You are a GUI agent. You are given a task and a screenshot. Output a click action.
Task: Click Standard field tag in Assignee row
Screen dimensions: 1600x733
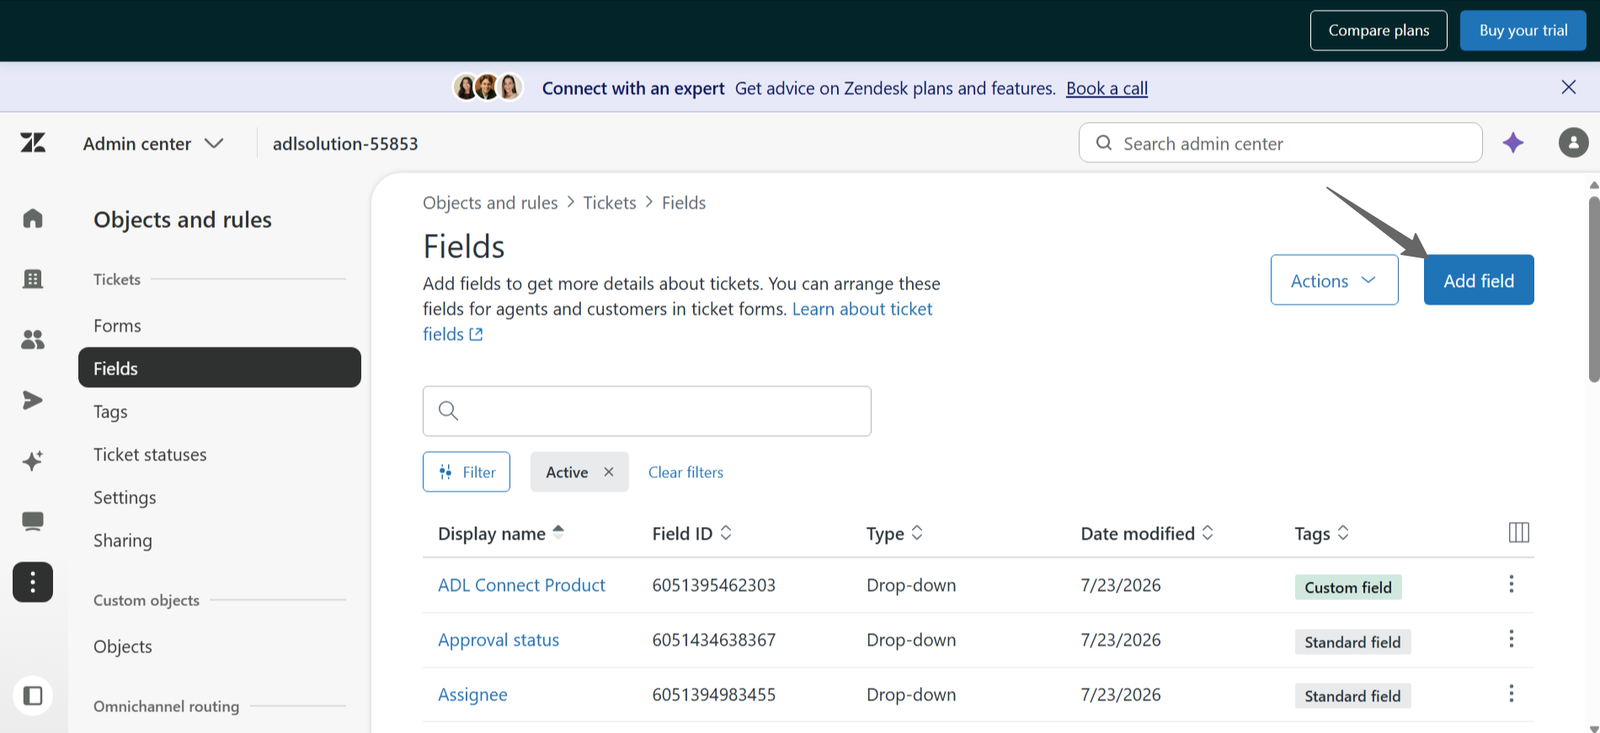point(1352,696)
